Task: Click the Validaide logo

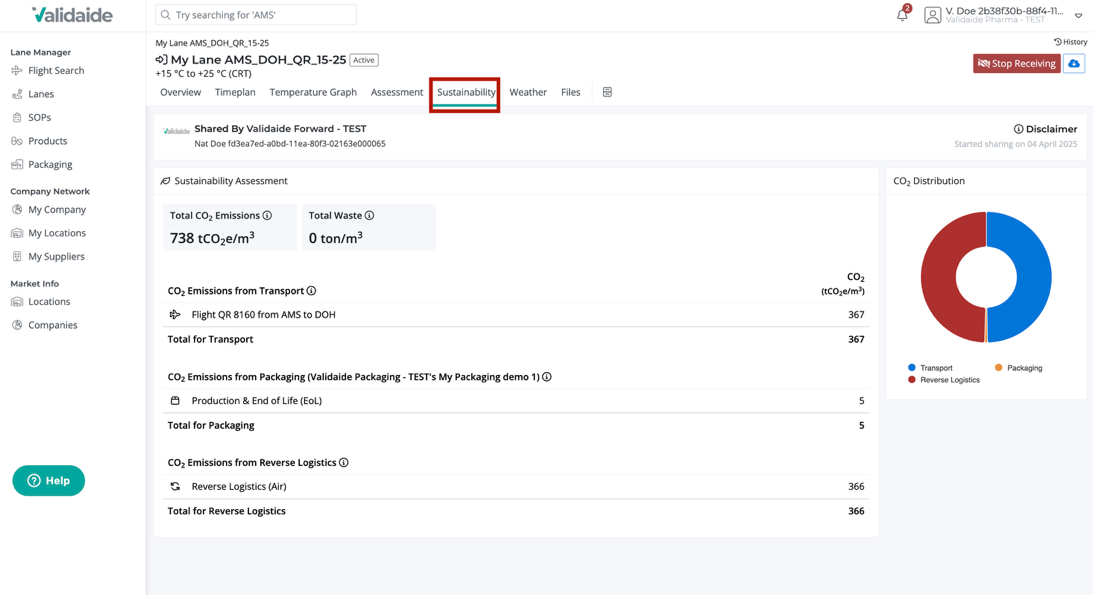Action: [72, 15]
